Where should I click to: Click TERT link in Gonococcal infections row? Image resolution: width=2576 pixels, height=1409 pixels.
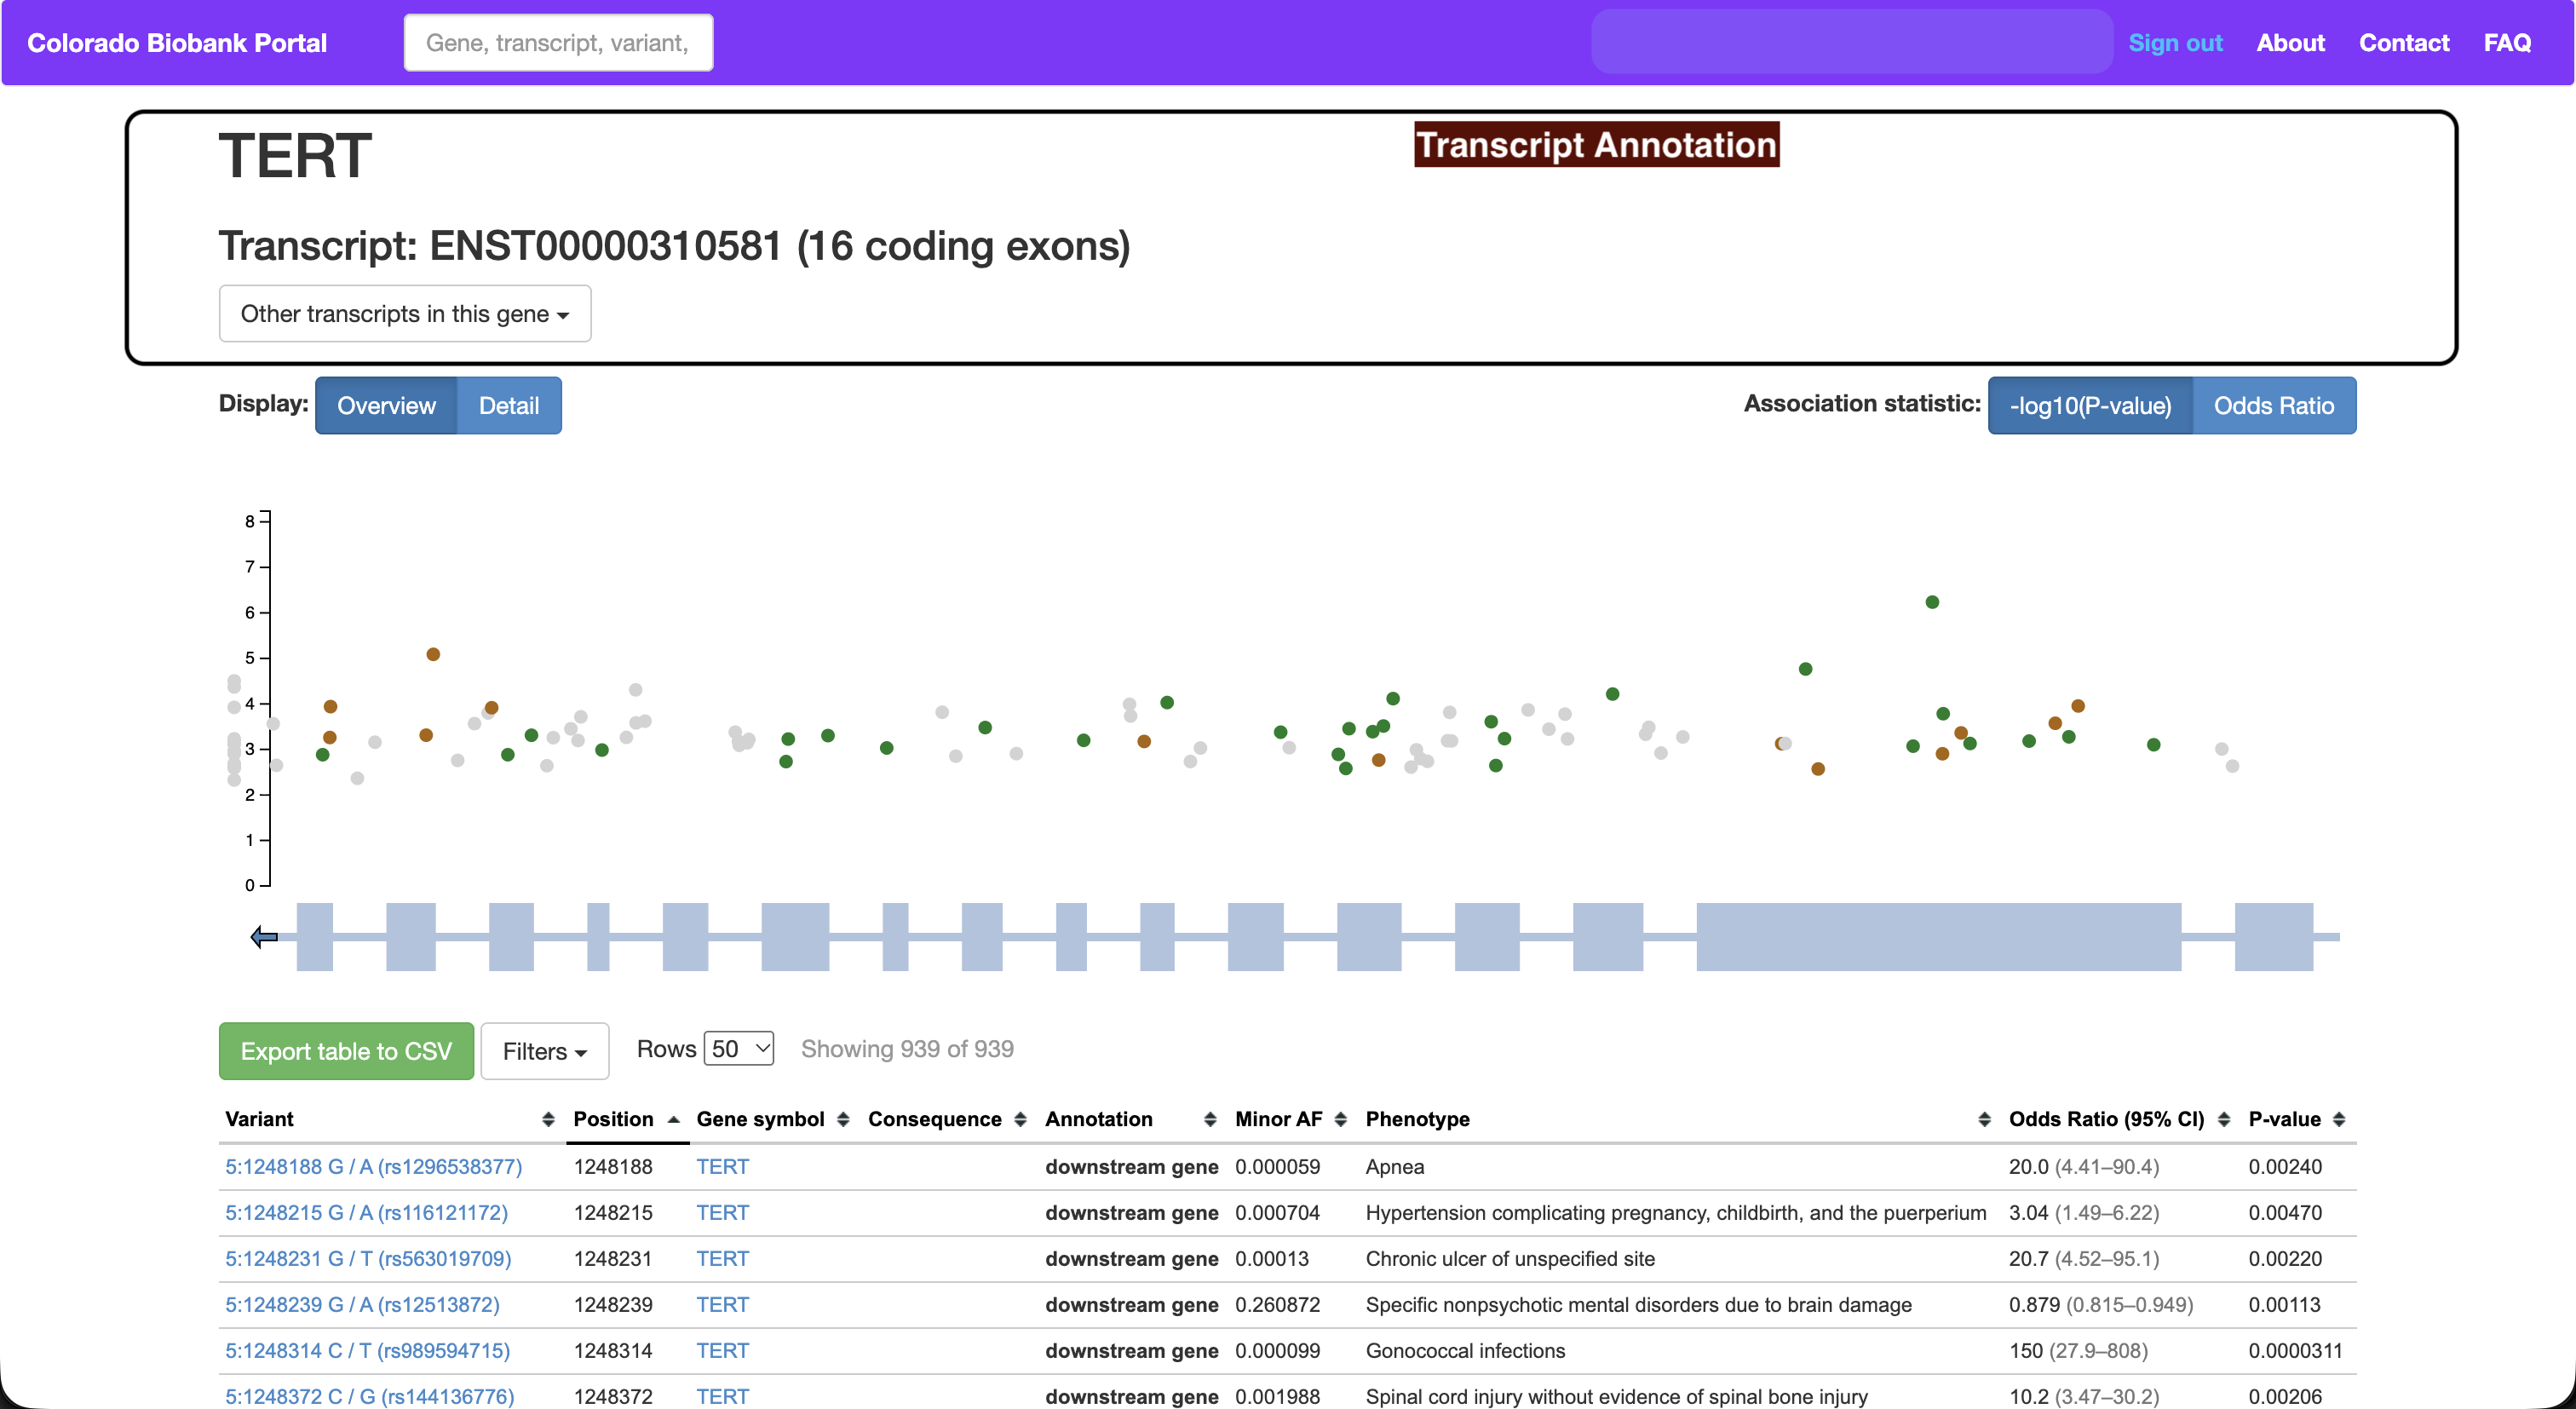722,1351
